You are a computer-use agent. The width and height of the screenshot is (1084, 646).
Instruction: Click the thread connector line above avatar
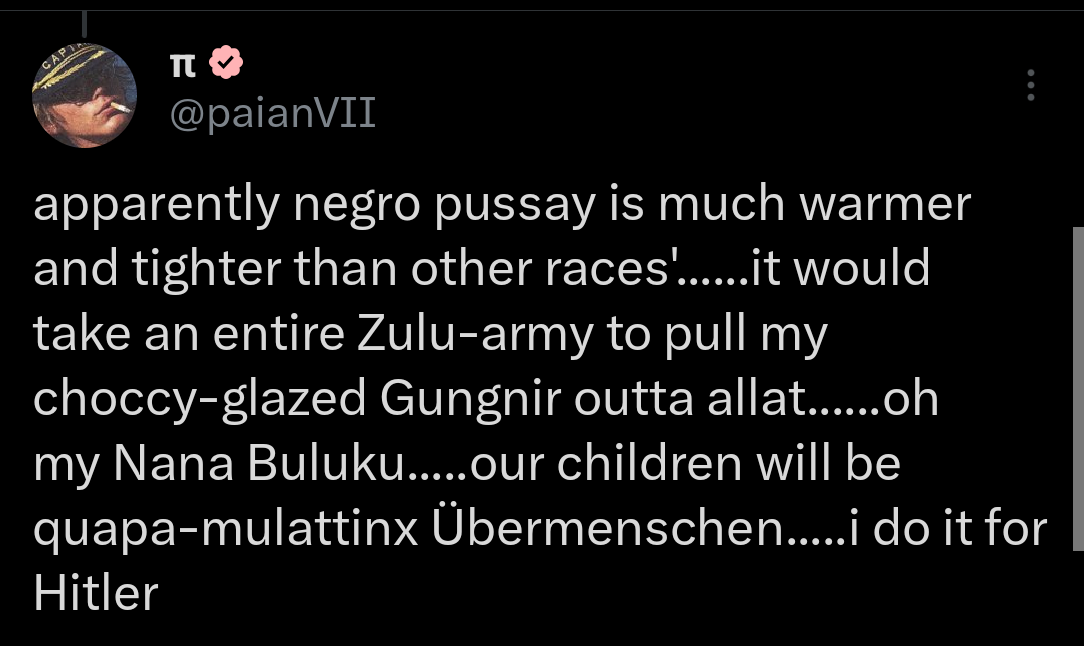[83, 23]
